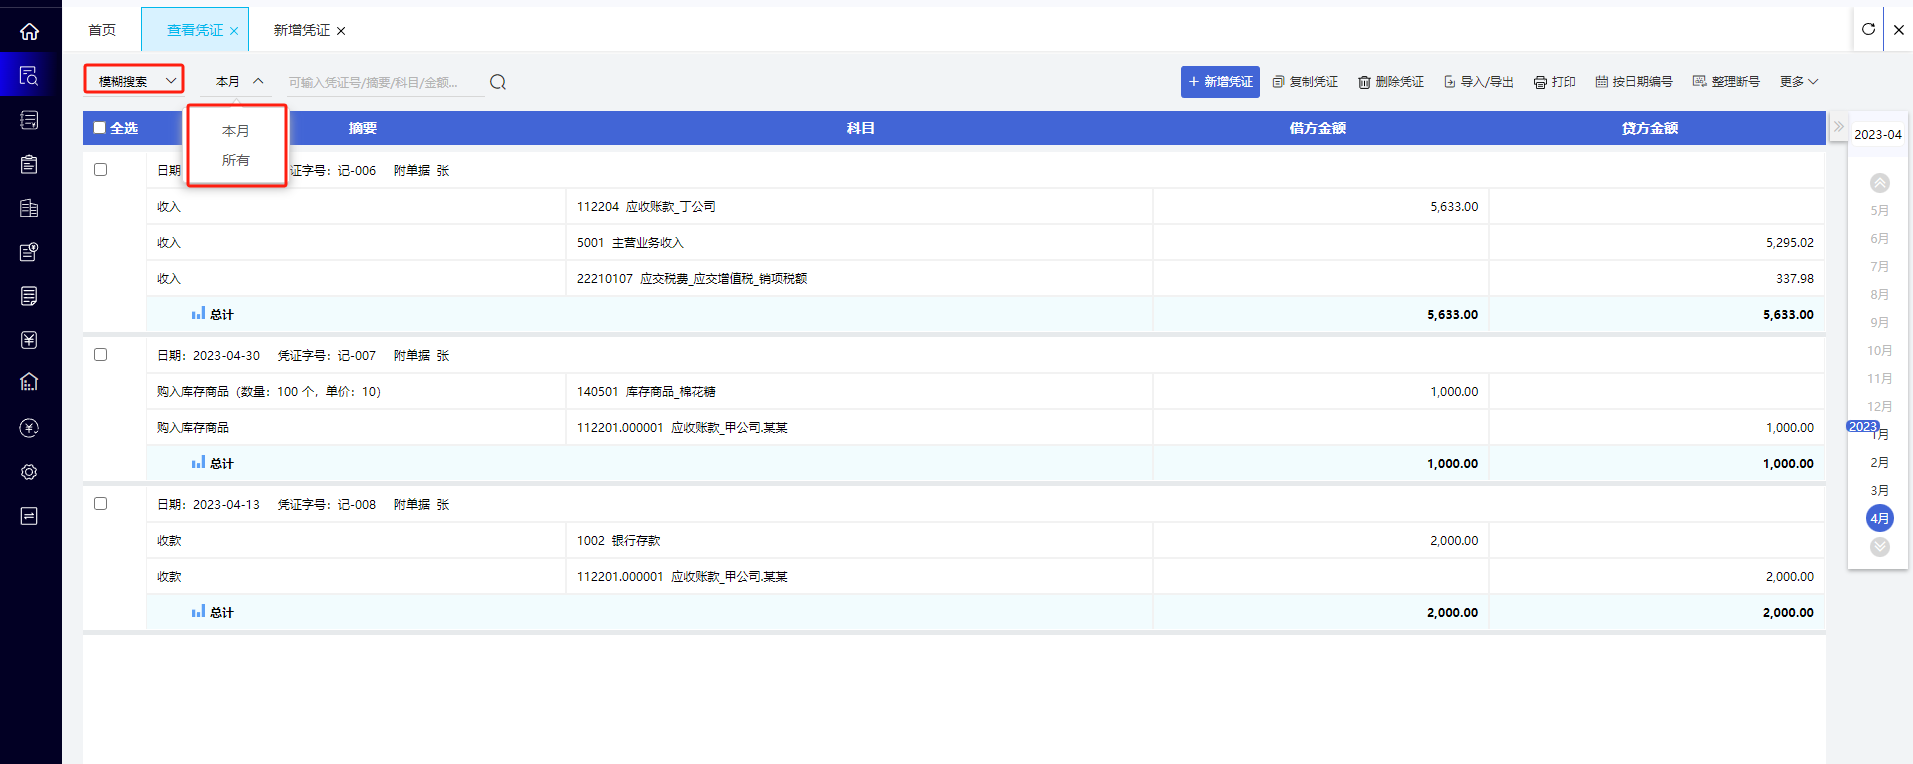Click the refresh icon at top right
Viewport: 1913px width, 764px height.
point(1868,29)
